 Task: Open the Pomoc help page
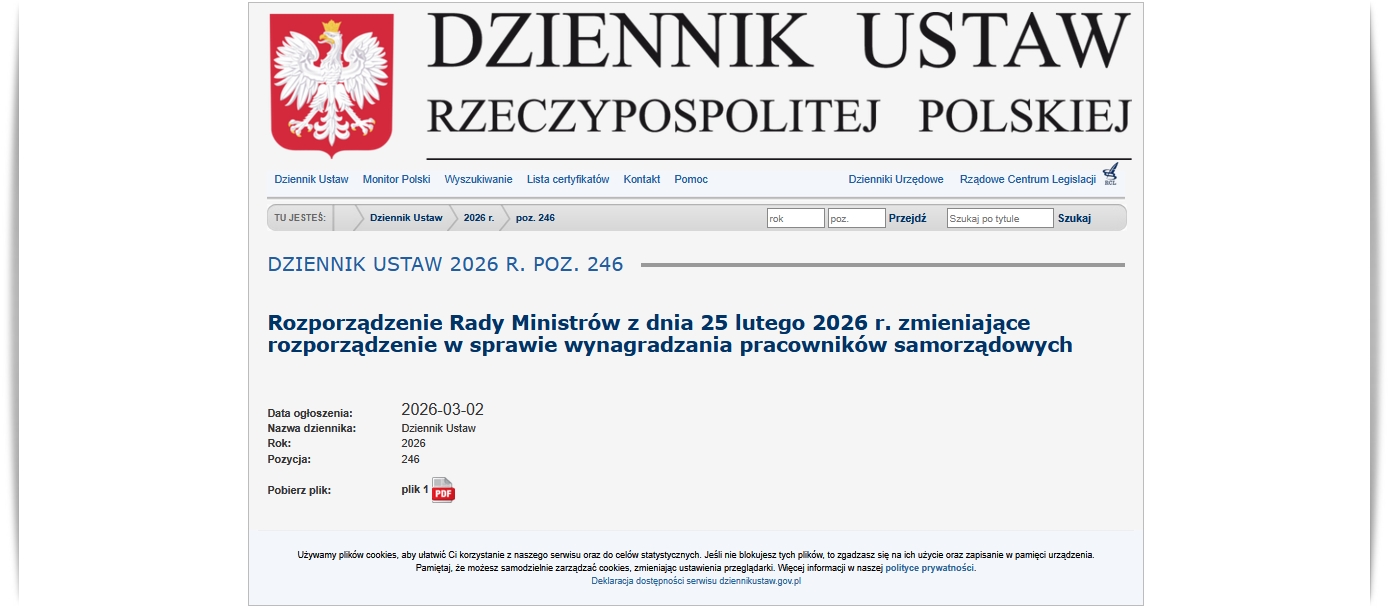click(690, 180)
